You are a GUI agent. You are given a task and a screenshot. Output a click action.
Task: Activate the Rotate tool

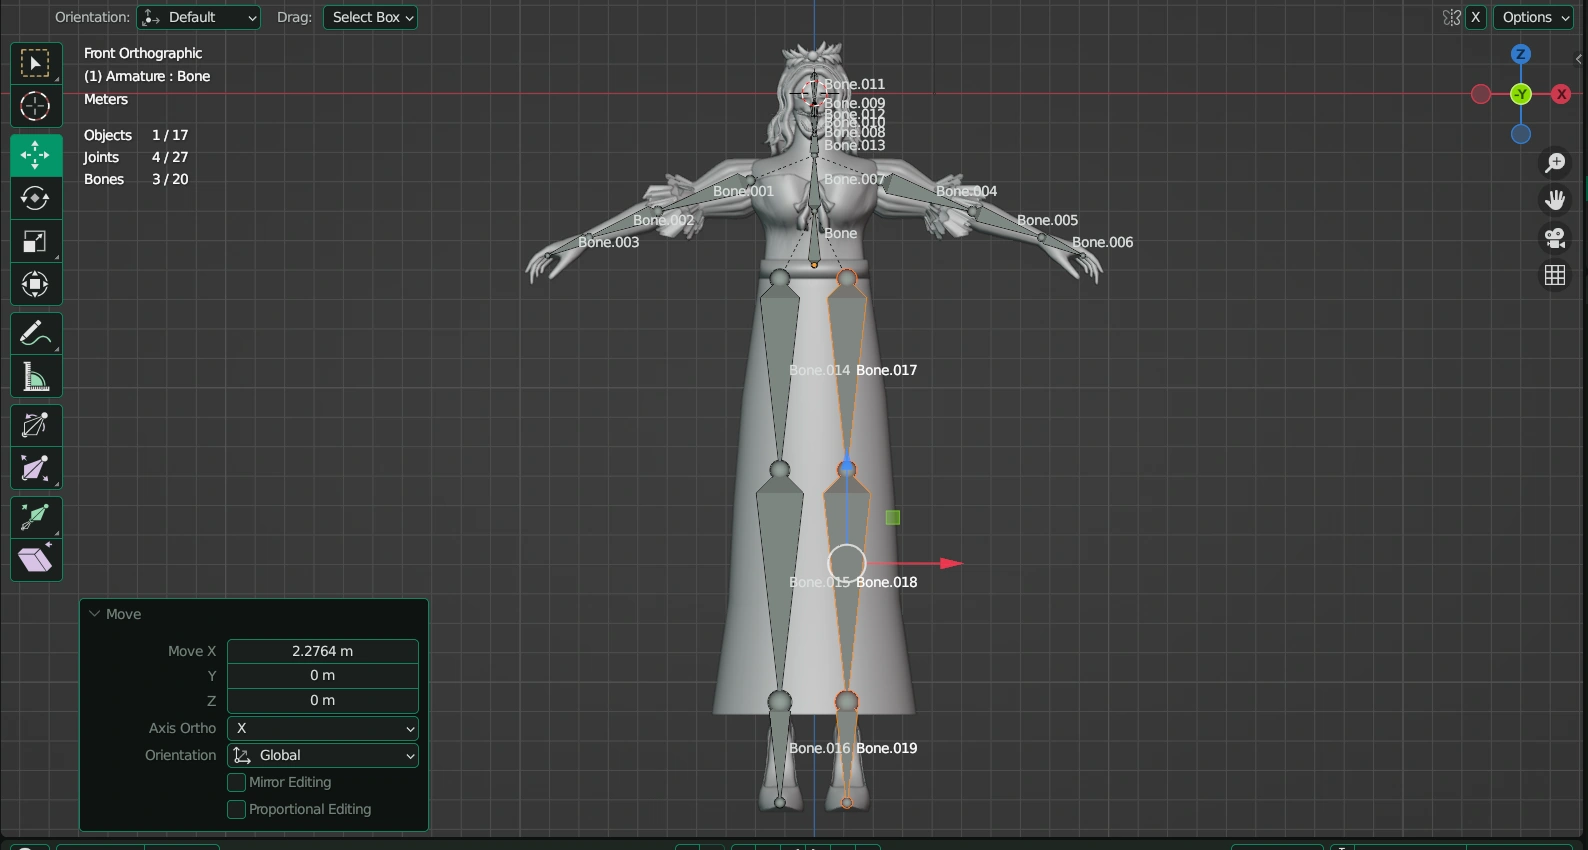35,199
